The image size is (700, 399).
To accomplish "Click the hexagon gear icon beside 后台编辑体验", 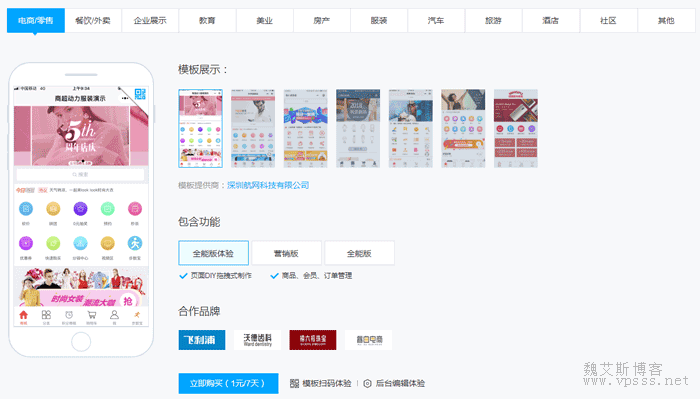I will coord(367,383).
